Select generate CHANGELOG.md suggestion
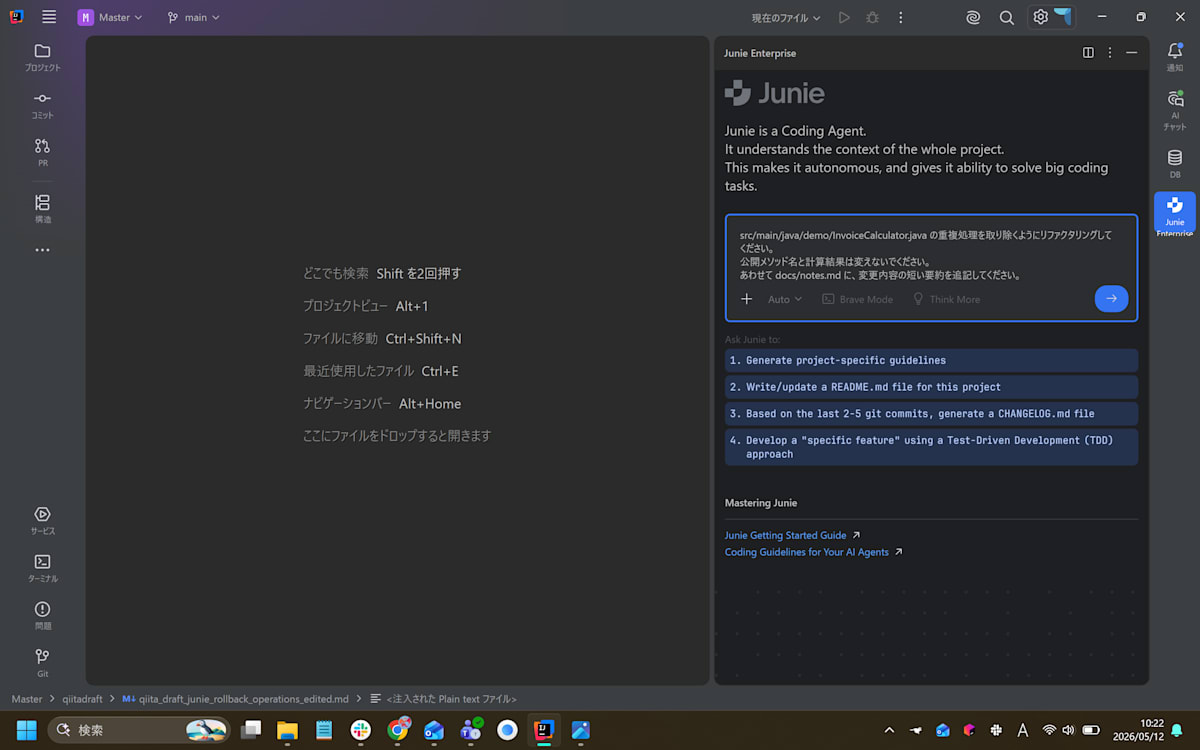The image size is (1200, 750). tap(931, 413)
